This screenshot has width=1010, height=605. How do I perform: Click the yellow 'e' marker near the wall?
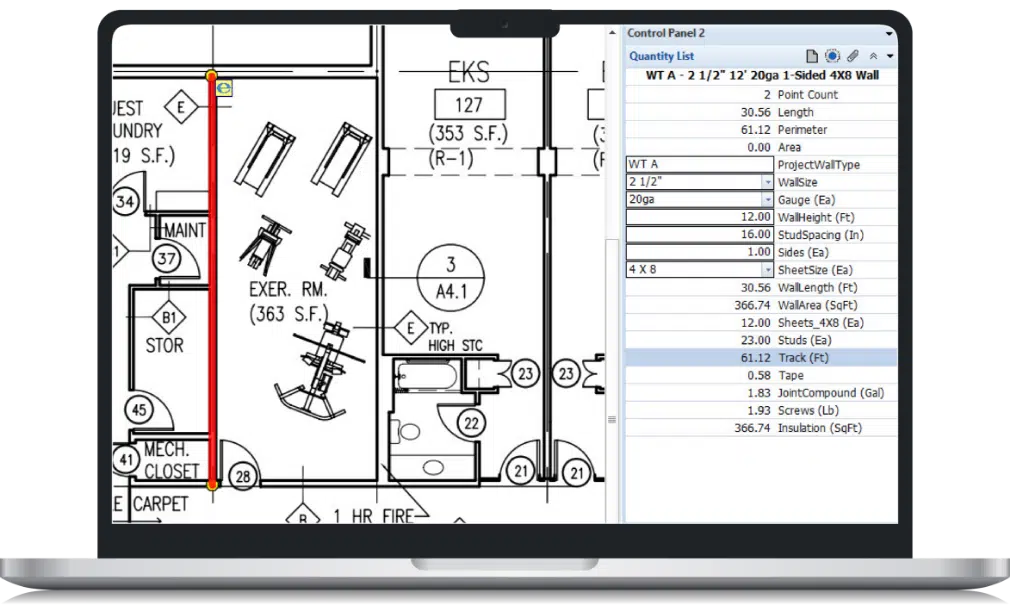pyautogui.click(x=226, y=88)
